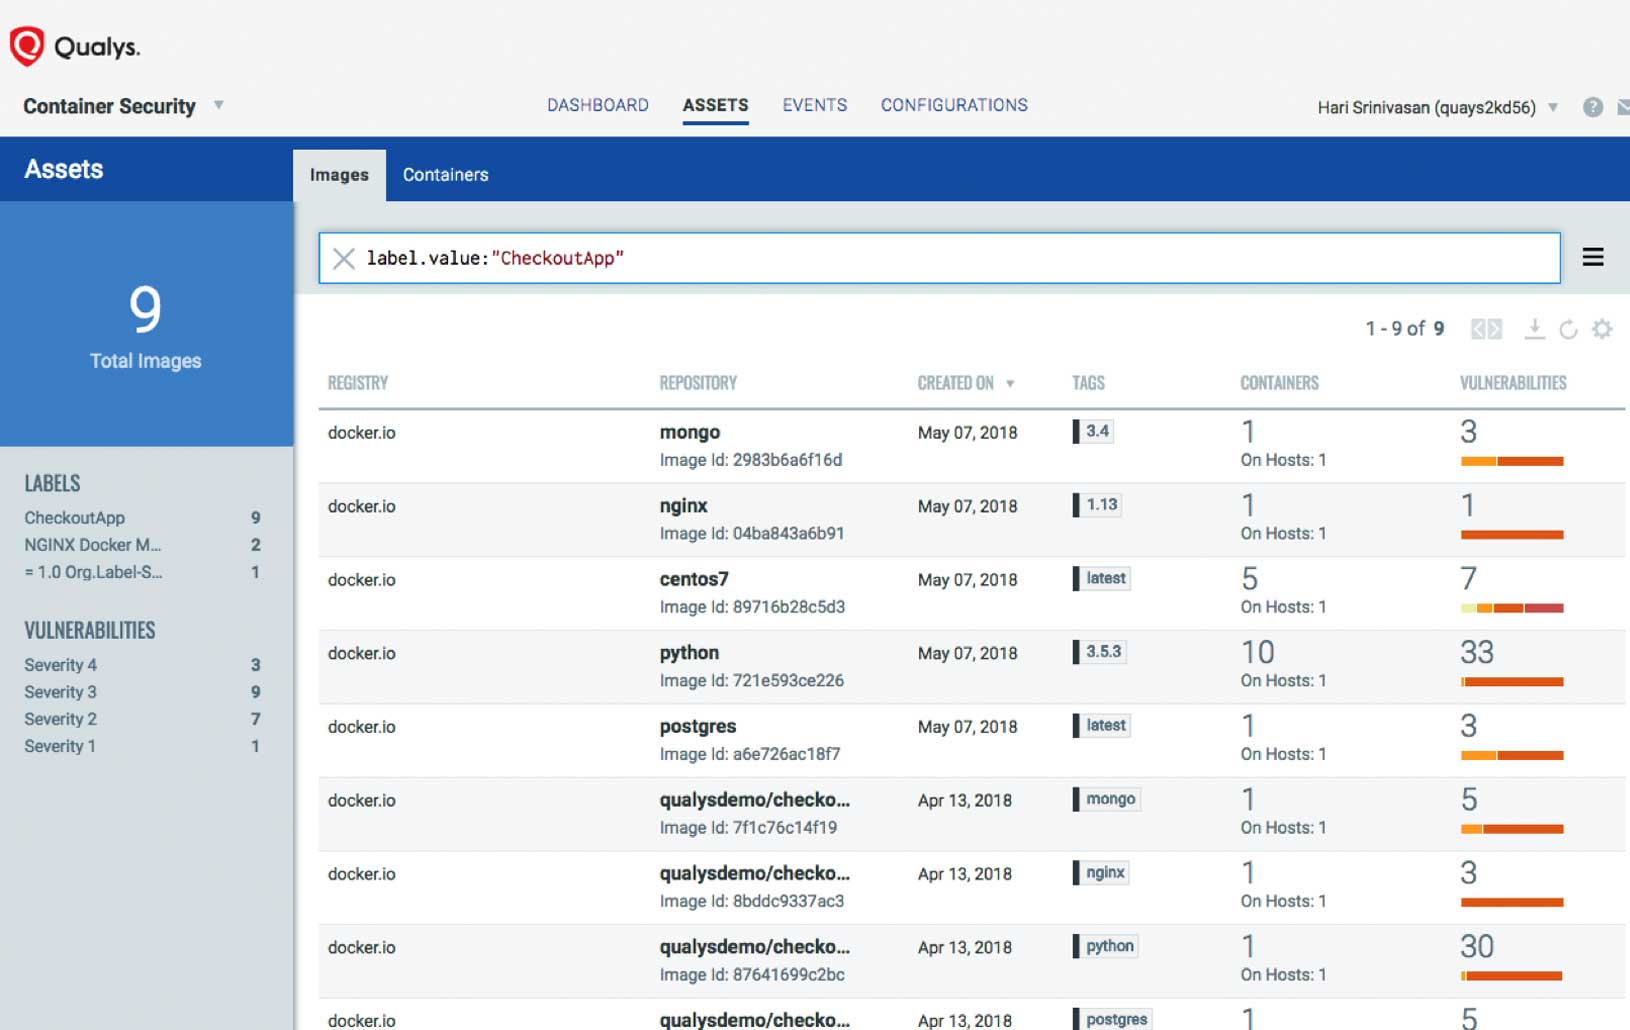Viewport: 1630px width, 1030px height.
Task: Filter by the CheckoutApp label
Action: (75, 518)
